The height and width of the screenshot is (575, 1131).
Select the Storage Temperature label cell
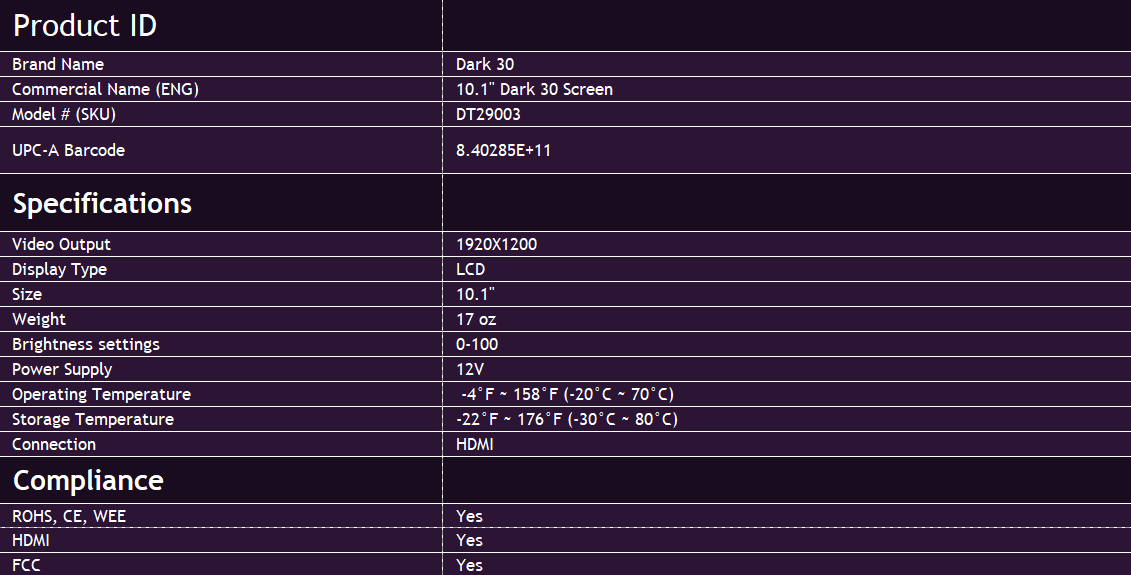click(221, 419)
